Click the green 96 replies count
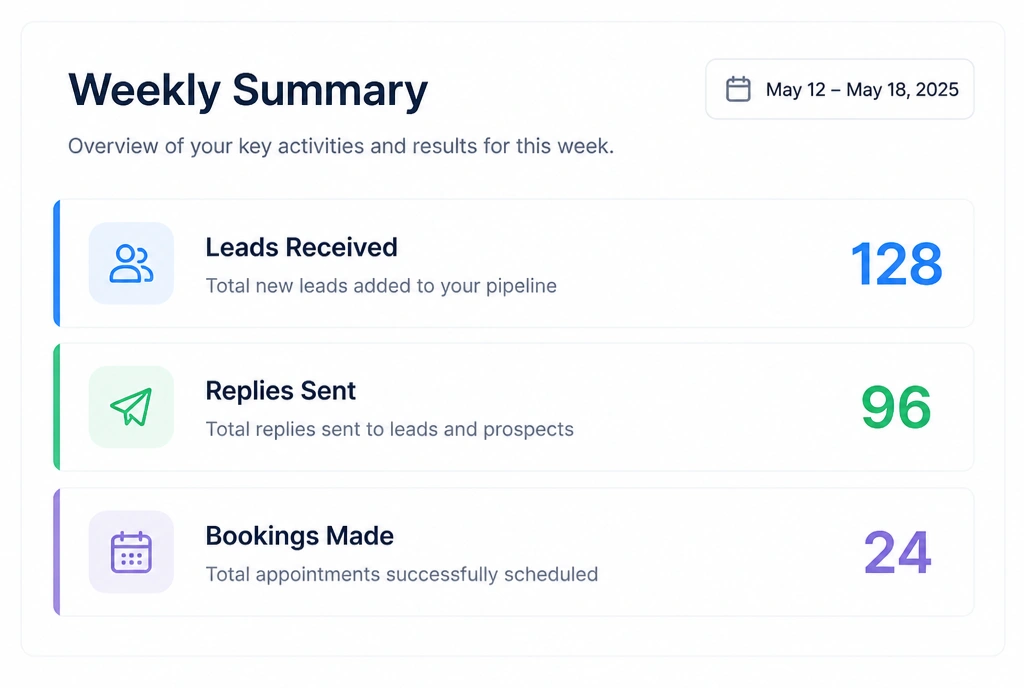The height and width of the screenshot is (688, 1024). coord(895,407)
